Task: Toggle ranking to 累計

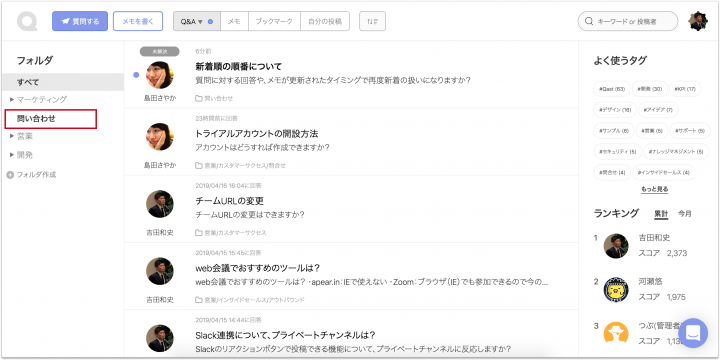Action: coord(661,214)
